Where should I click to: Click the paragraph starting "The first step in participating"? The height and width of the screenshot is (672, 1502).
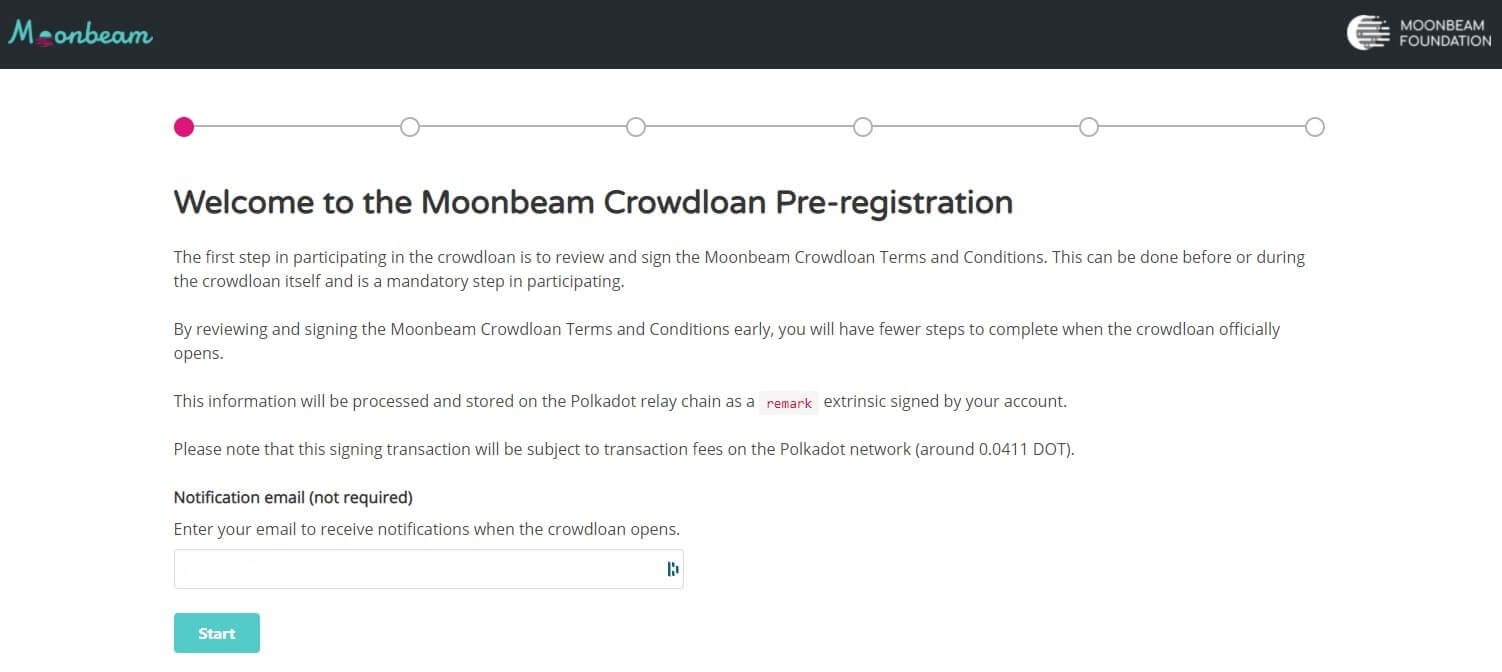(x=739, y=269)
